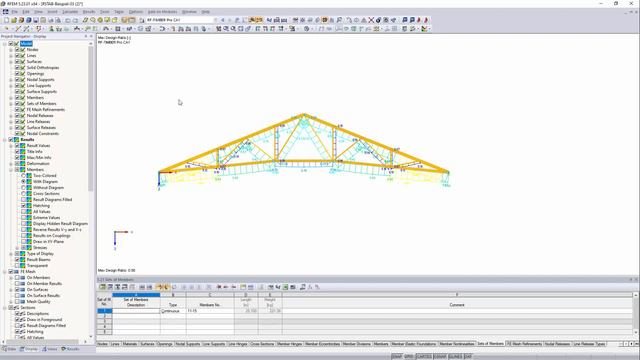The width and height of the screenshot is (640, 360).
Task: Select the Without Diagram radio option
Action: tap(24, 188)
